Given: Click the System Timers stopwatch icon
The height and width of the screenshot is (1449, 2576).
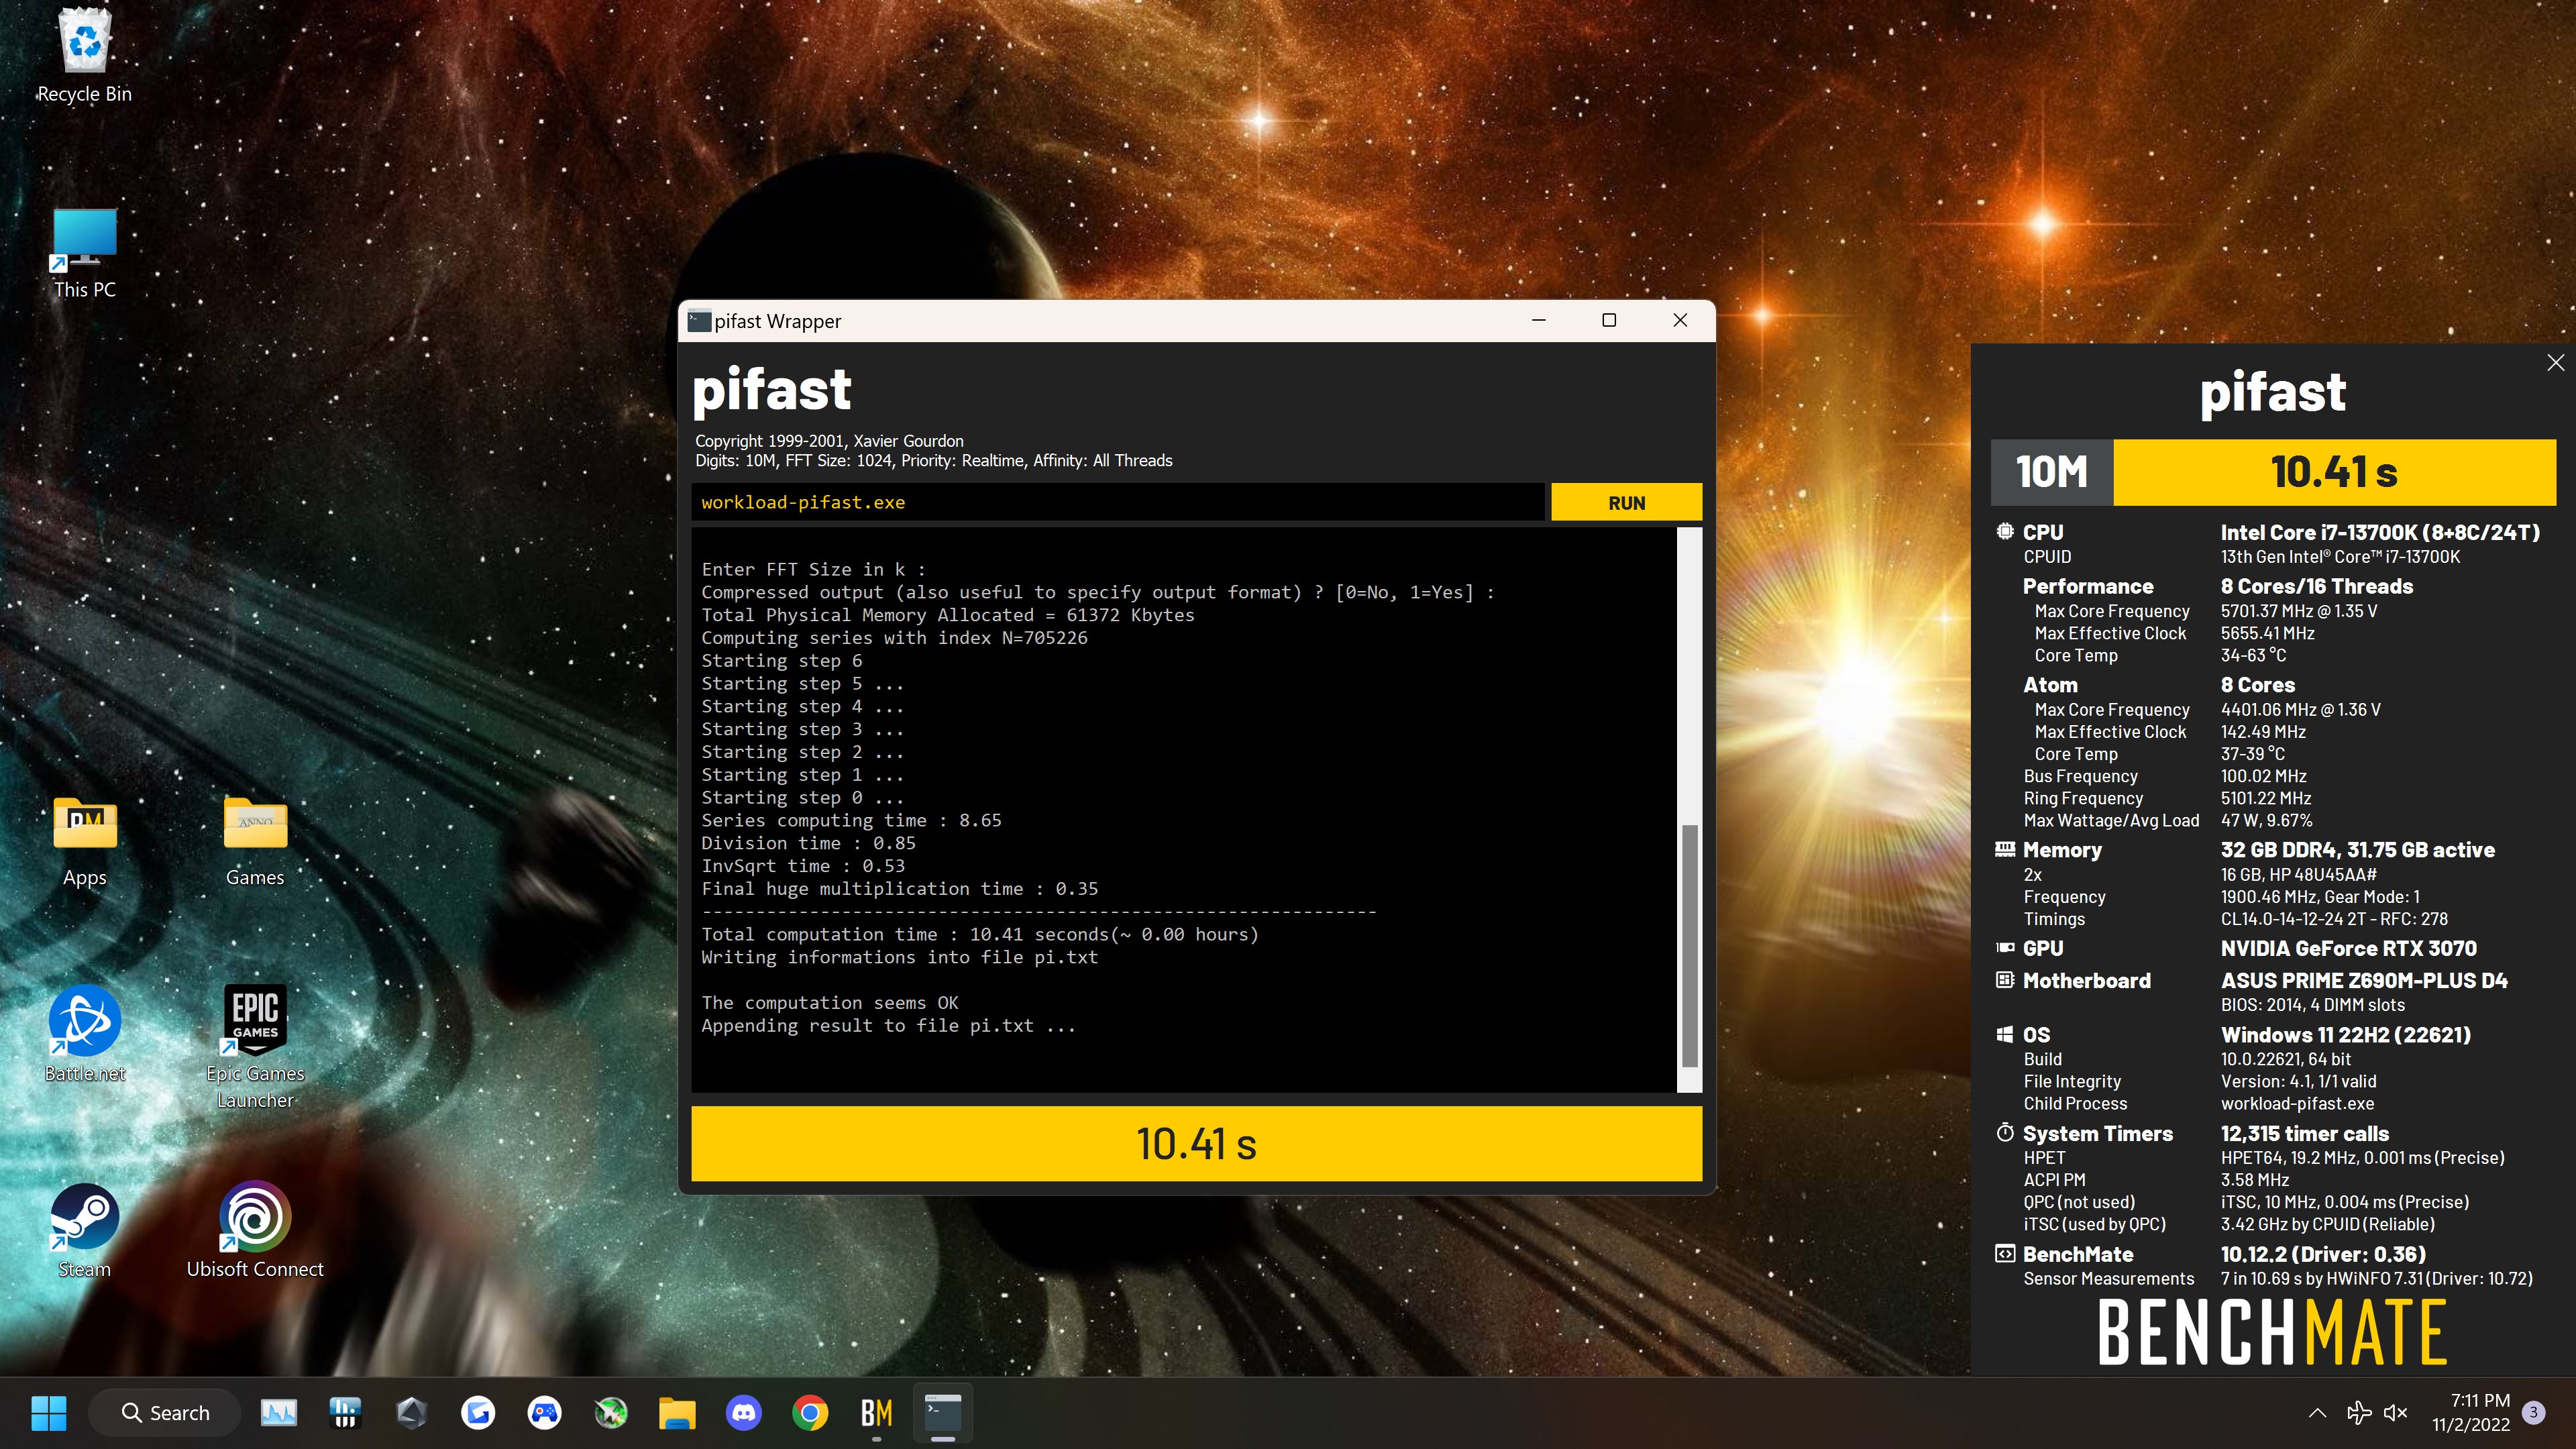Looking at the screenshot, I should (2005, 1133).
